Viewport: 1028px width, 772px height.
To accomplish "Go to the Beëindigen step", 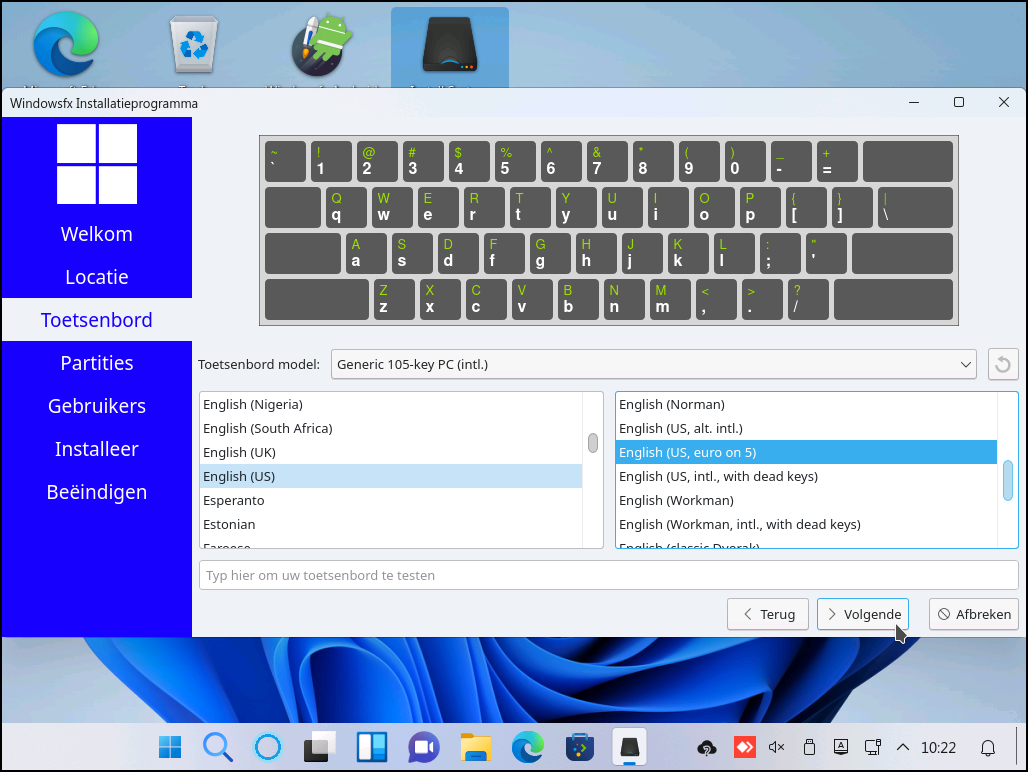I will point(97,492).
